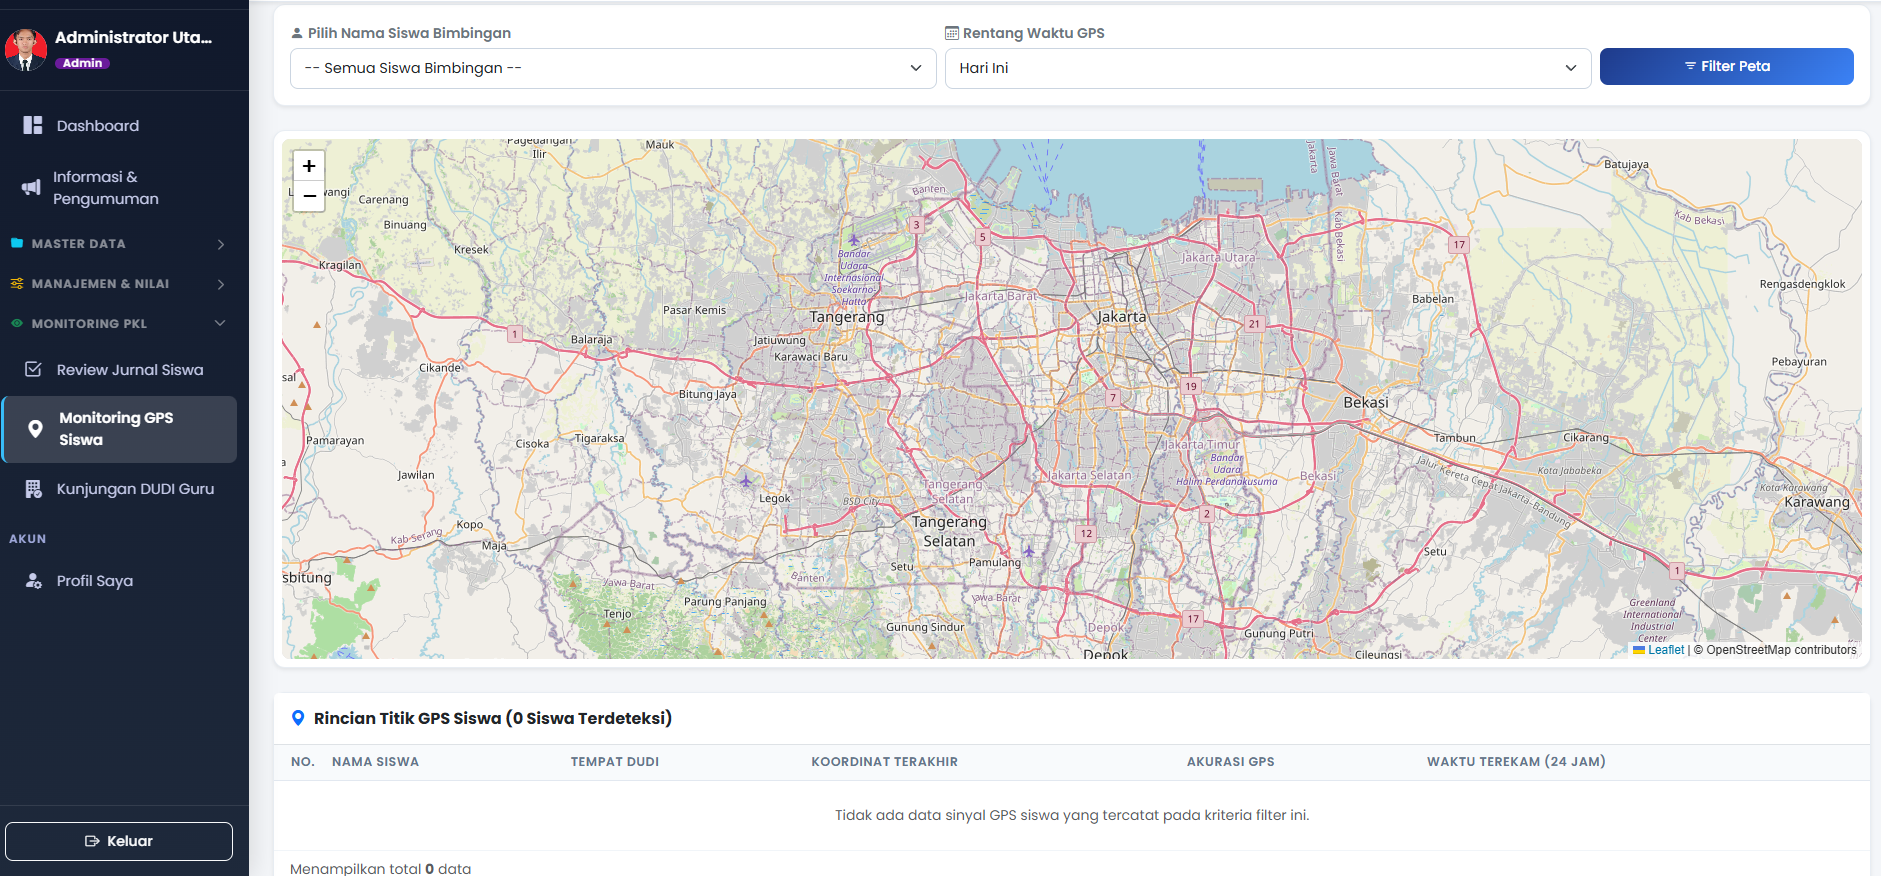This screenshot has width=1881, height=876.
Task: Click the Dashboard grid icon
Action: [33, 125]
